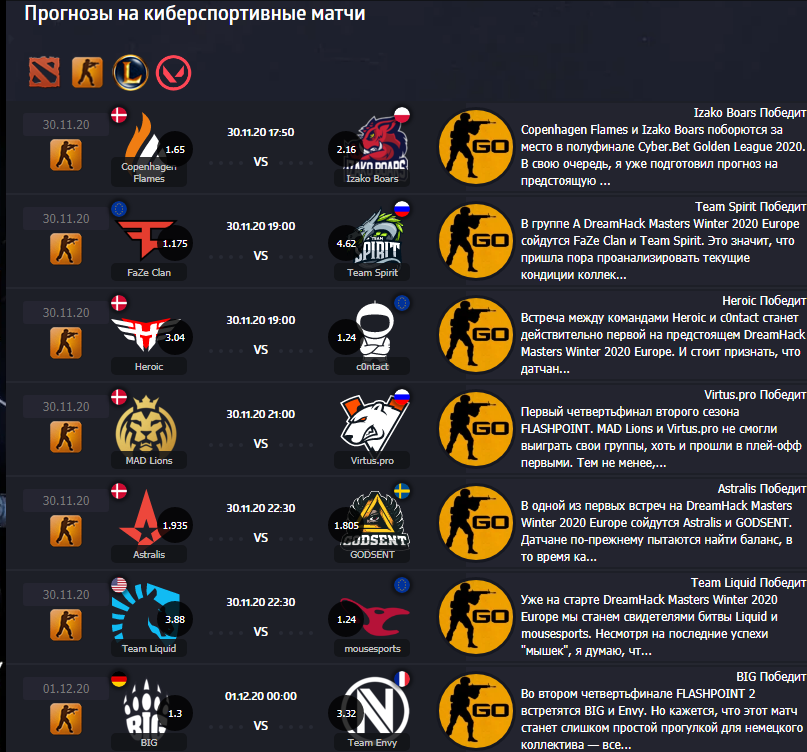Click the Virtus.pro polar bear logo
Screen dimensions: 807x752
coord(374,424)
